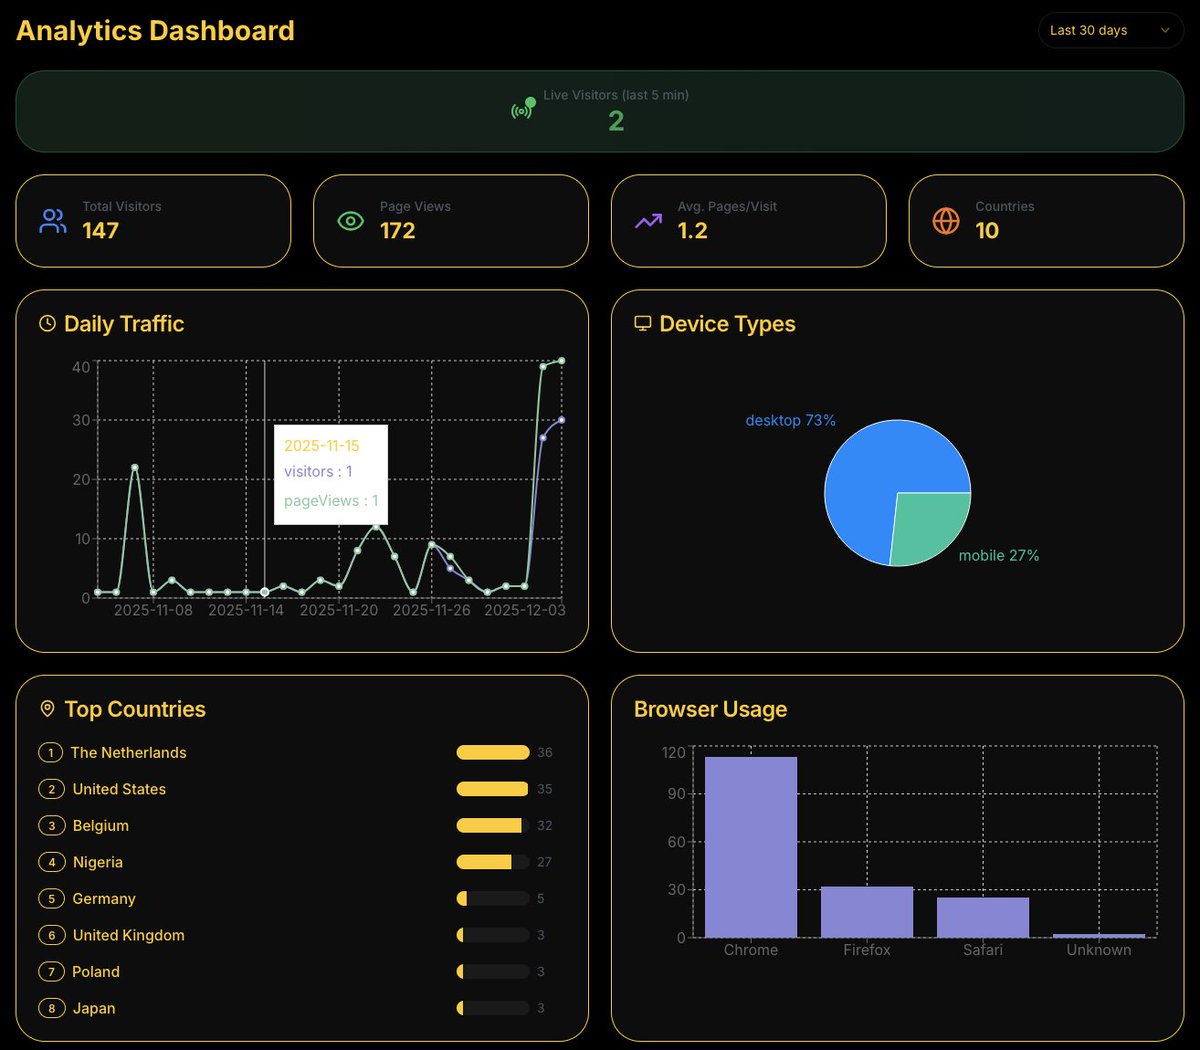This screenshot has width=1200, height=1050.
Task: Click the traffic peak point at 22
Action: pyautogui.click(x=135, y=467)
